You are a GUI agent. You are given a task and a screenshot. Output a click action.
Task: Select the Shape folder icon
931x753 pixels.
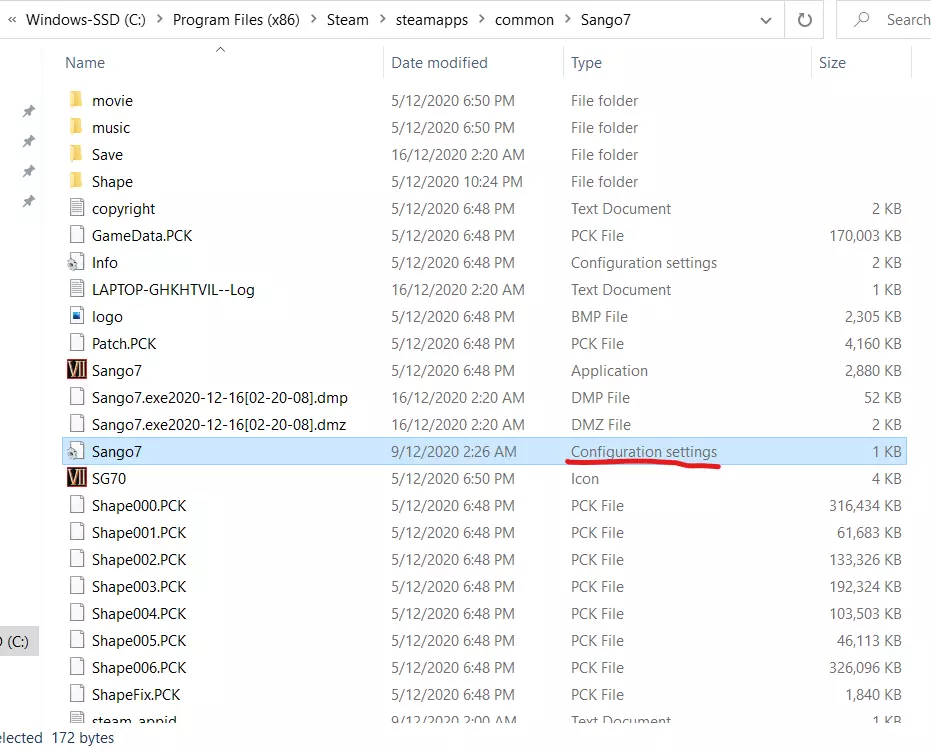(x=76, y=181)
